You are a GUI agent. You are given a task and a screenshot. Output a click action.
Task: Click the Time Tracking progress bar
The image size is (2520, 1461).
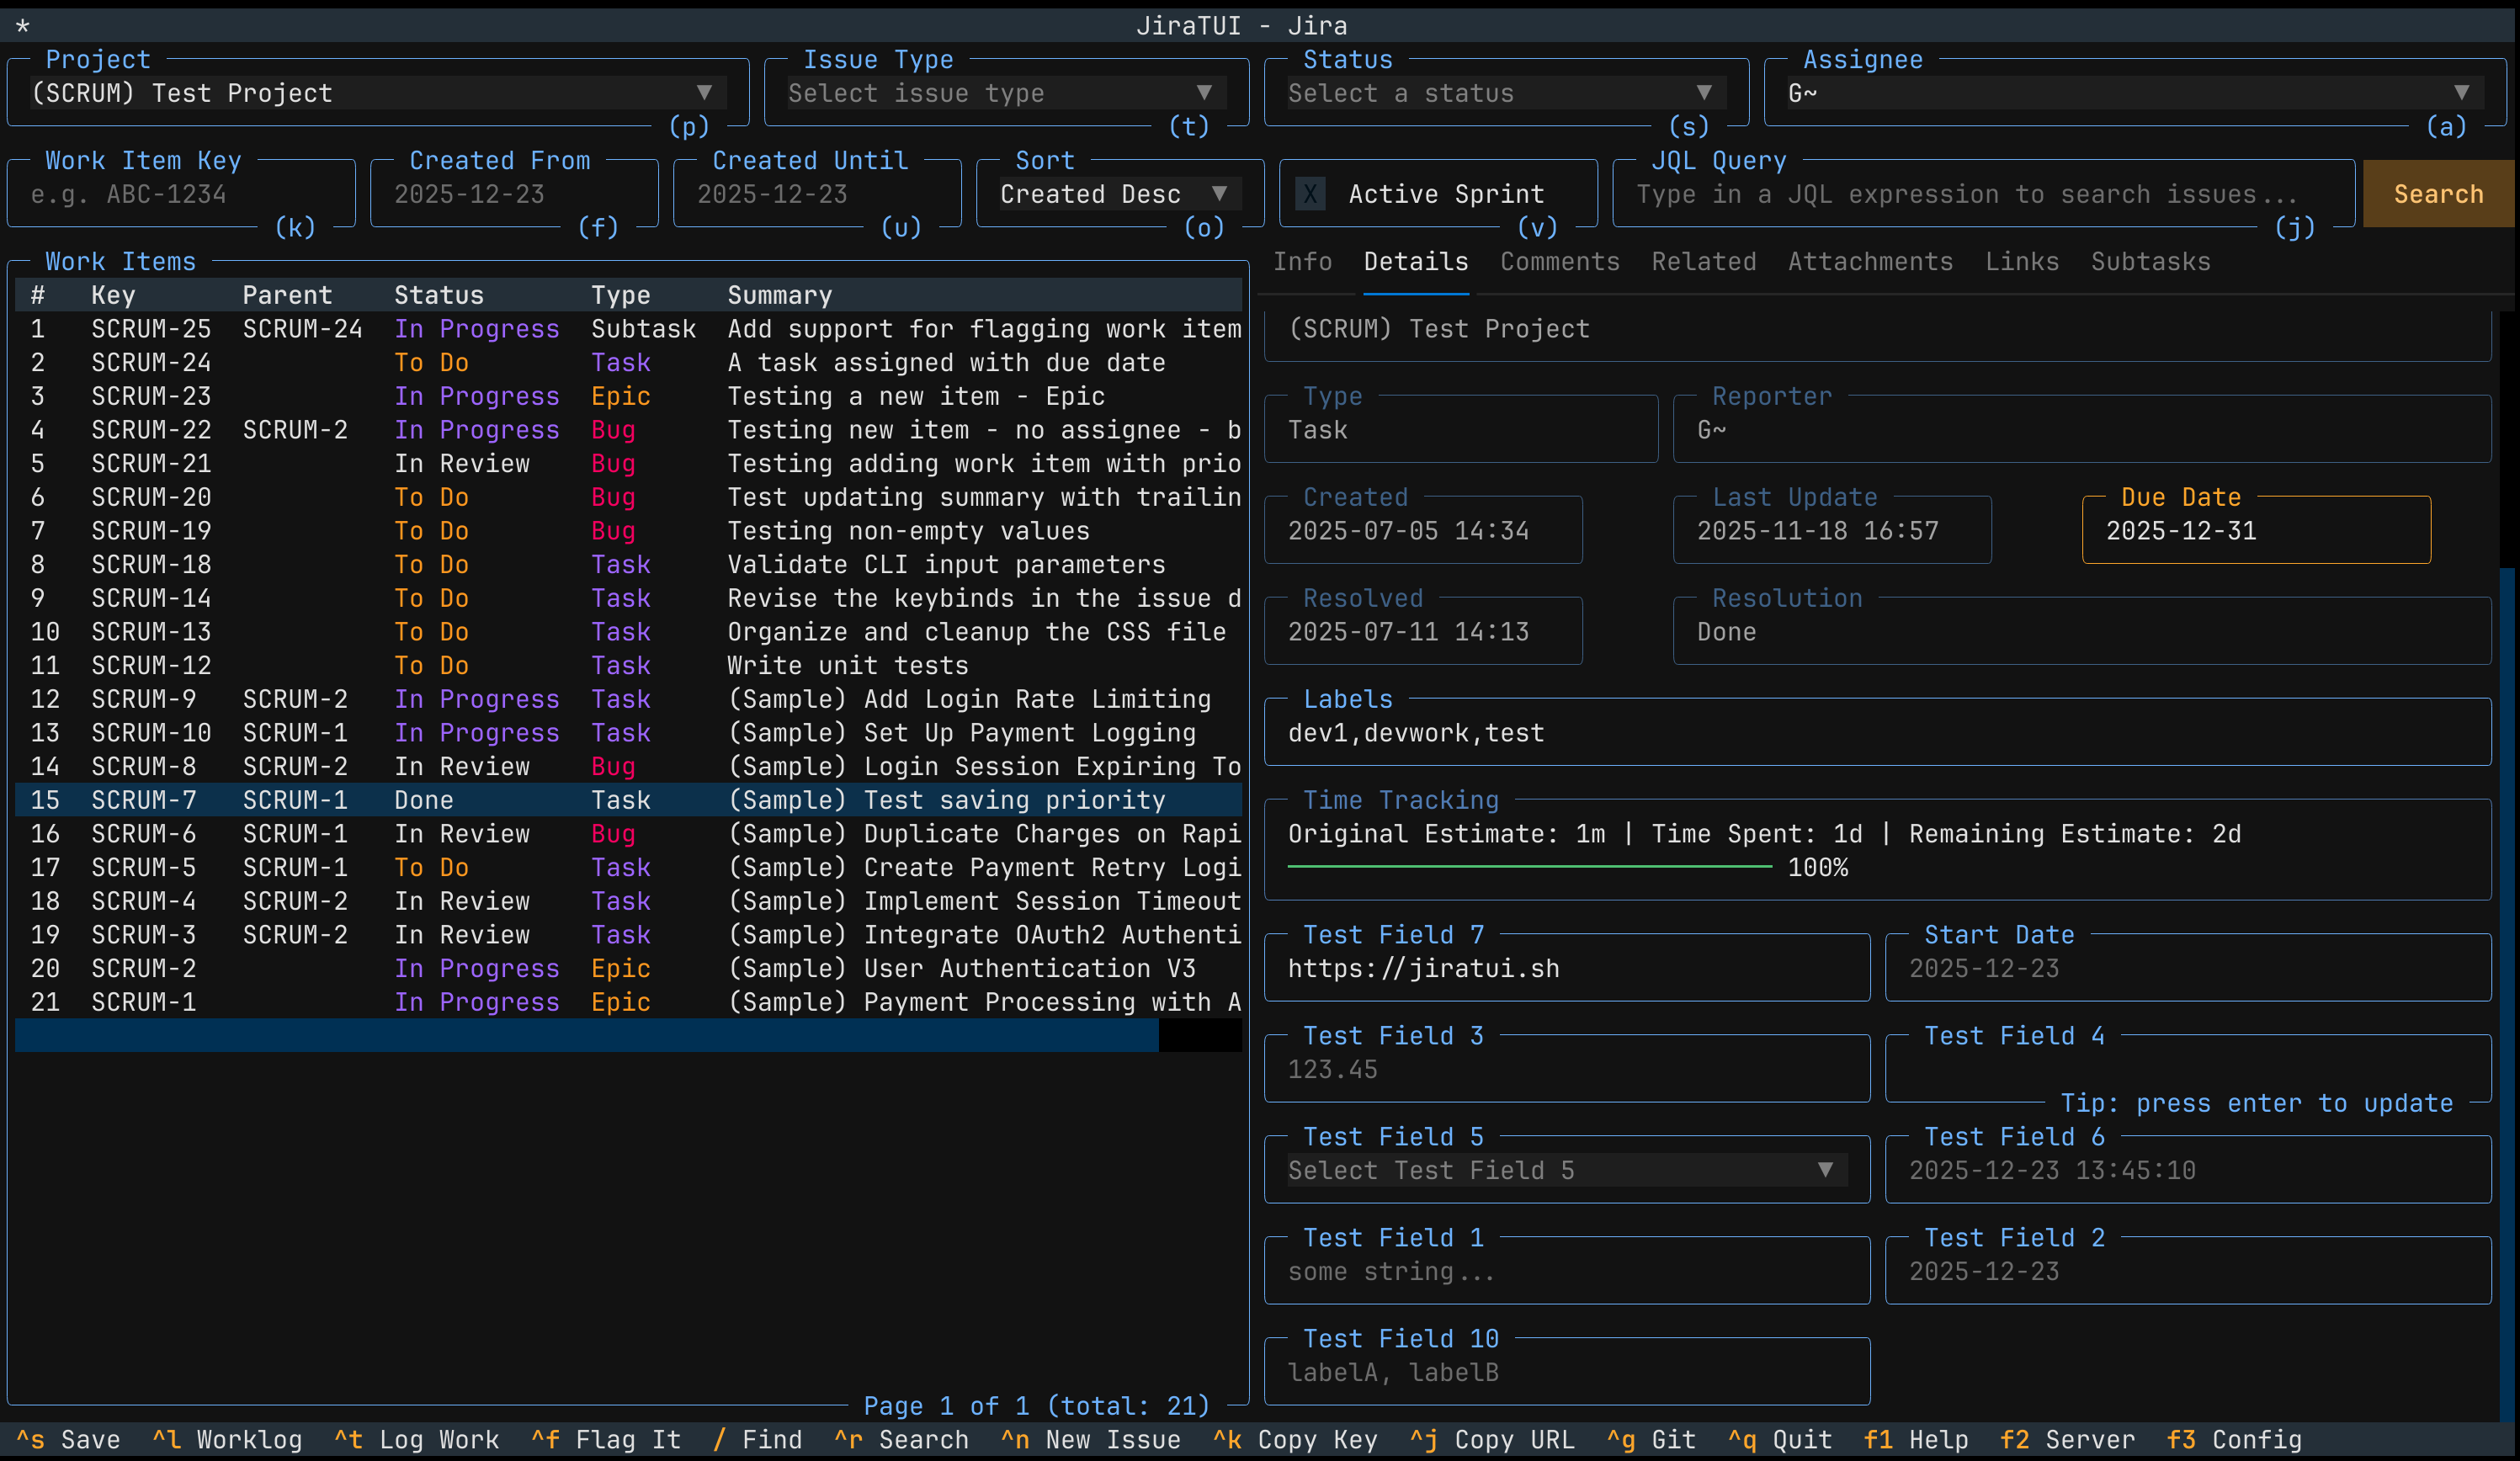tap(1529, 867)
